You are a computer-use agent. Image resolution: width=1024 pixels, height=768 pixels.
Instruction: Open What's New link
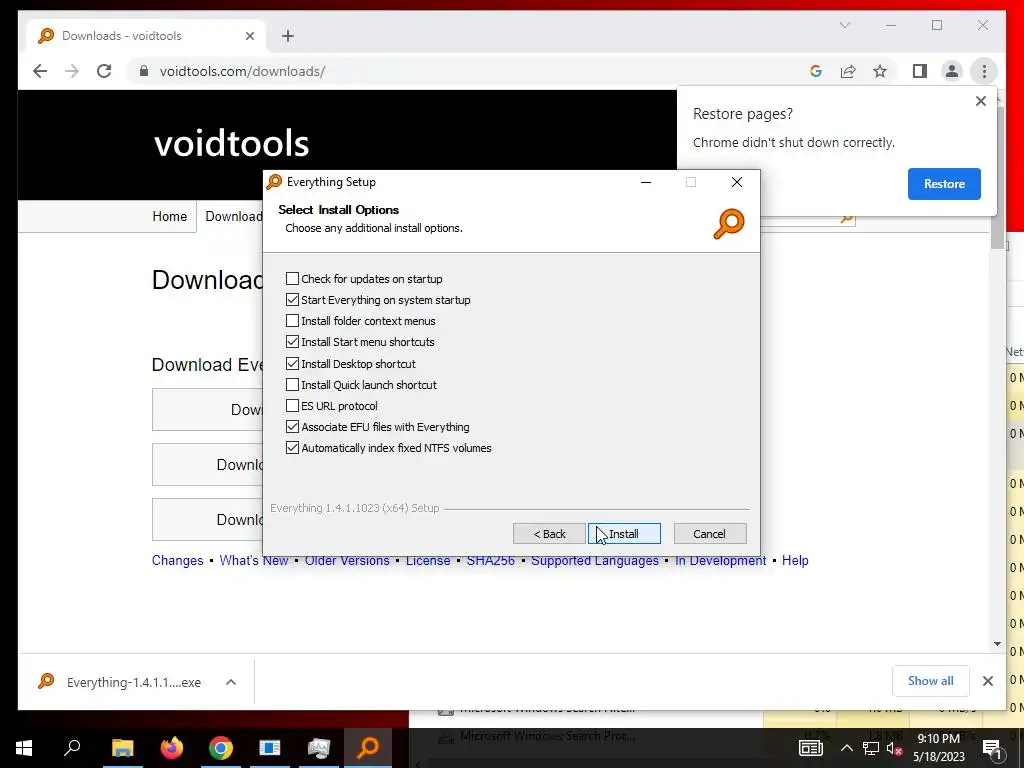(253, 560)
